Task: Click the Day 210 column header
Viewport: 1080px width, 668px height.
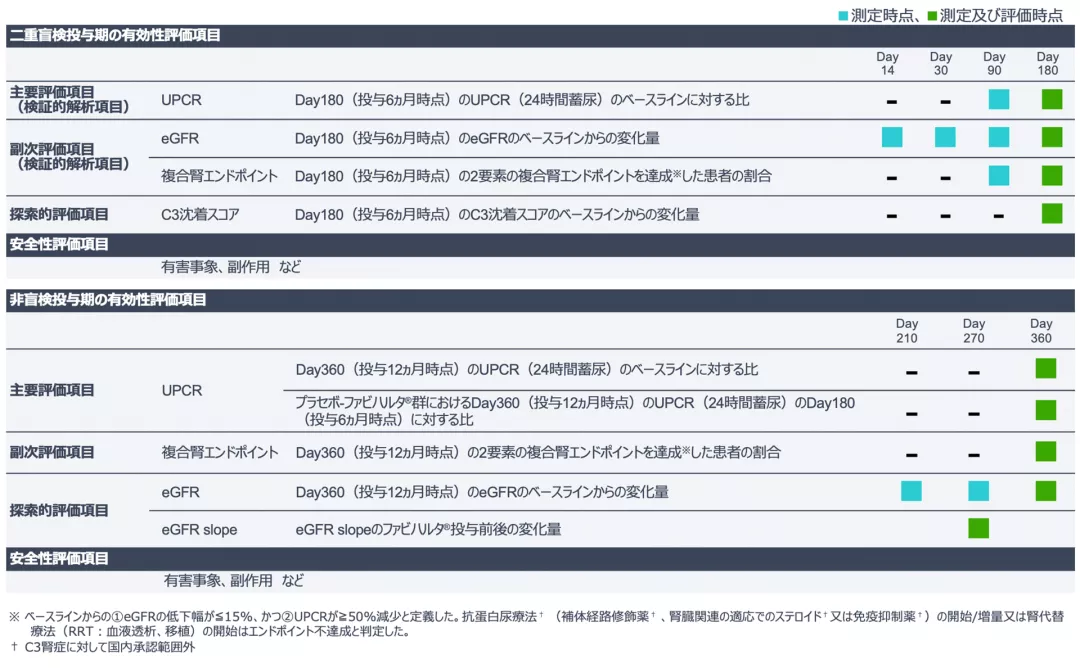Action: point(907,329)
